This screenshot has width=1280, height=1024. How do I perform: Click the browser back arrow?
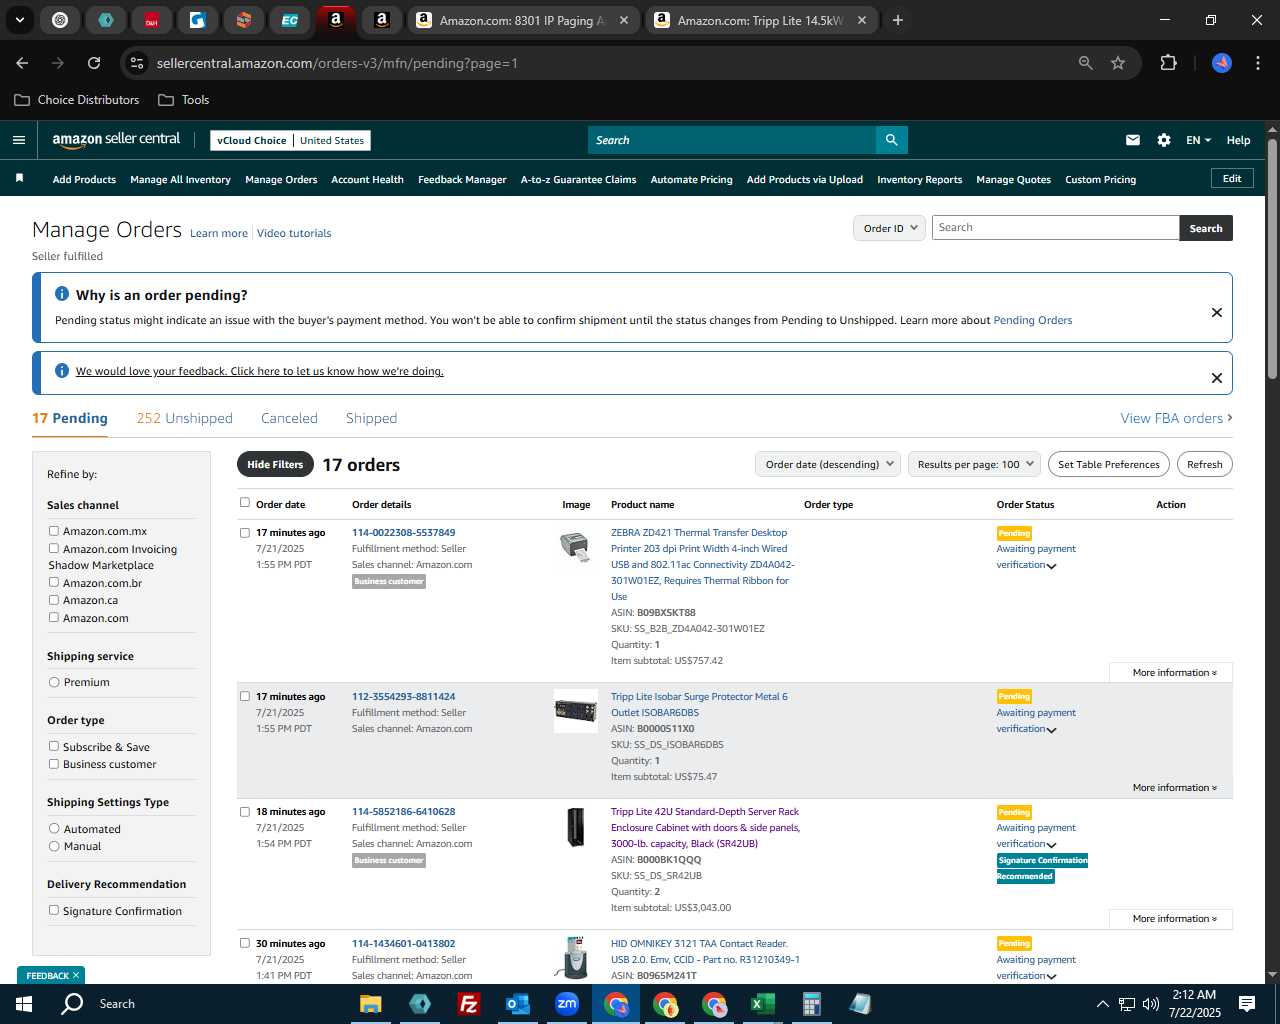tap(22, 63)
